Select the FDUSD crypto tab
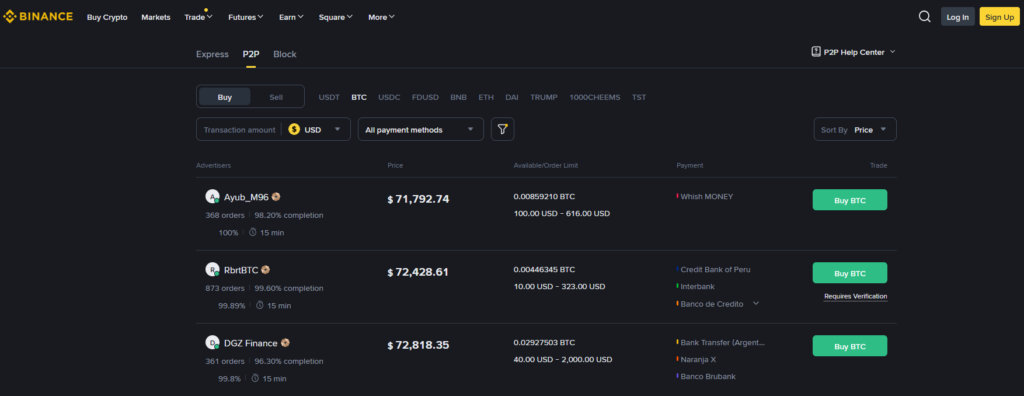 (425, 97)
